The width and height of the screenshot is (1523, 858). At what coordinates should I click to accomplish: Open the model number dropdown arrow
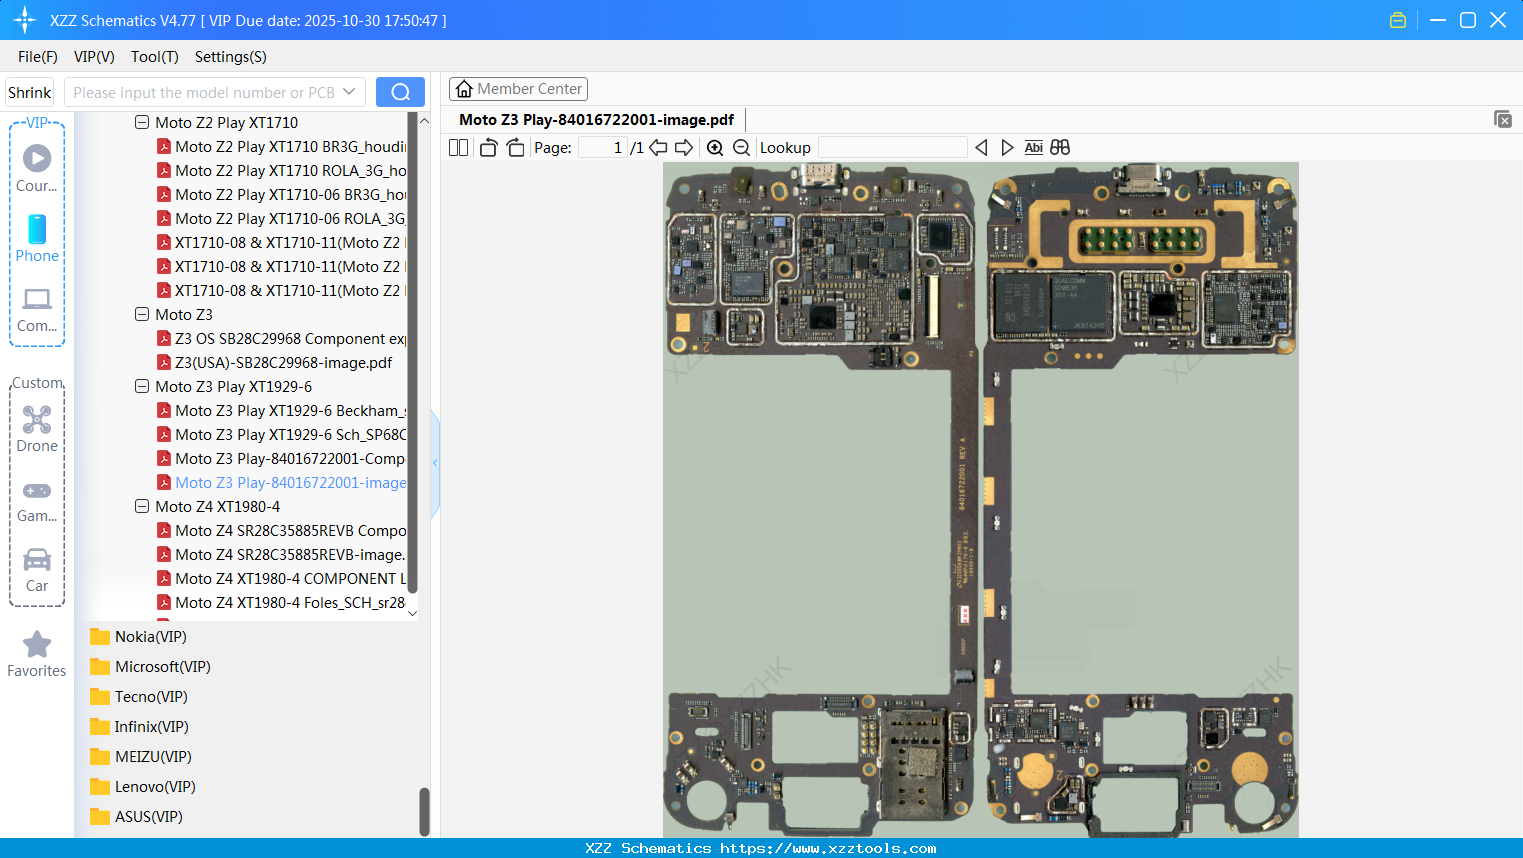349,92
